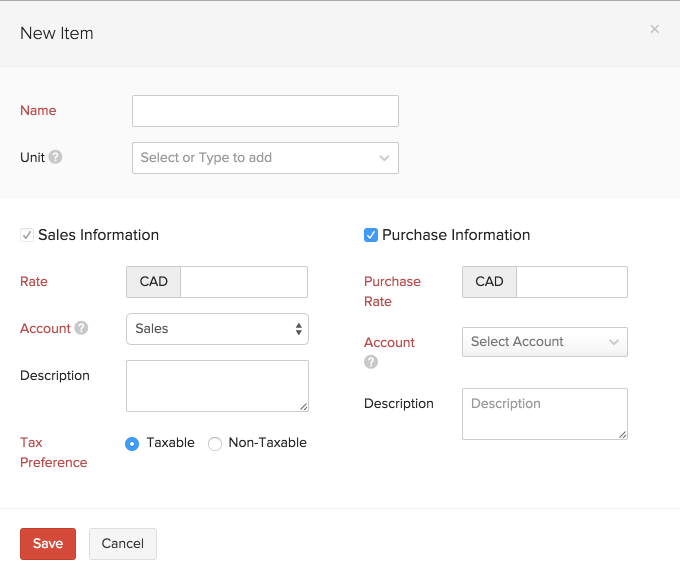Click the Purchase Rate input field
680x580 pixels.
[571, 282]
